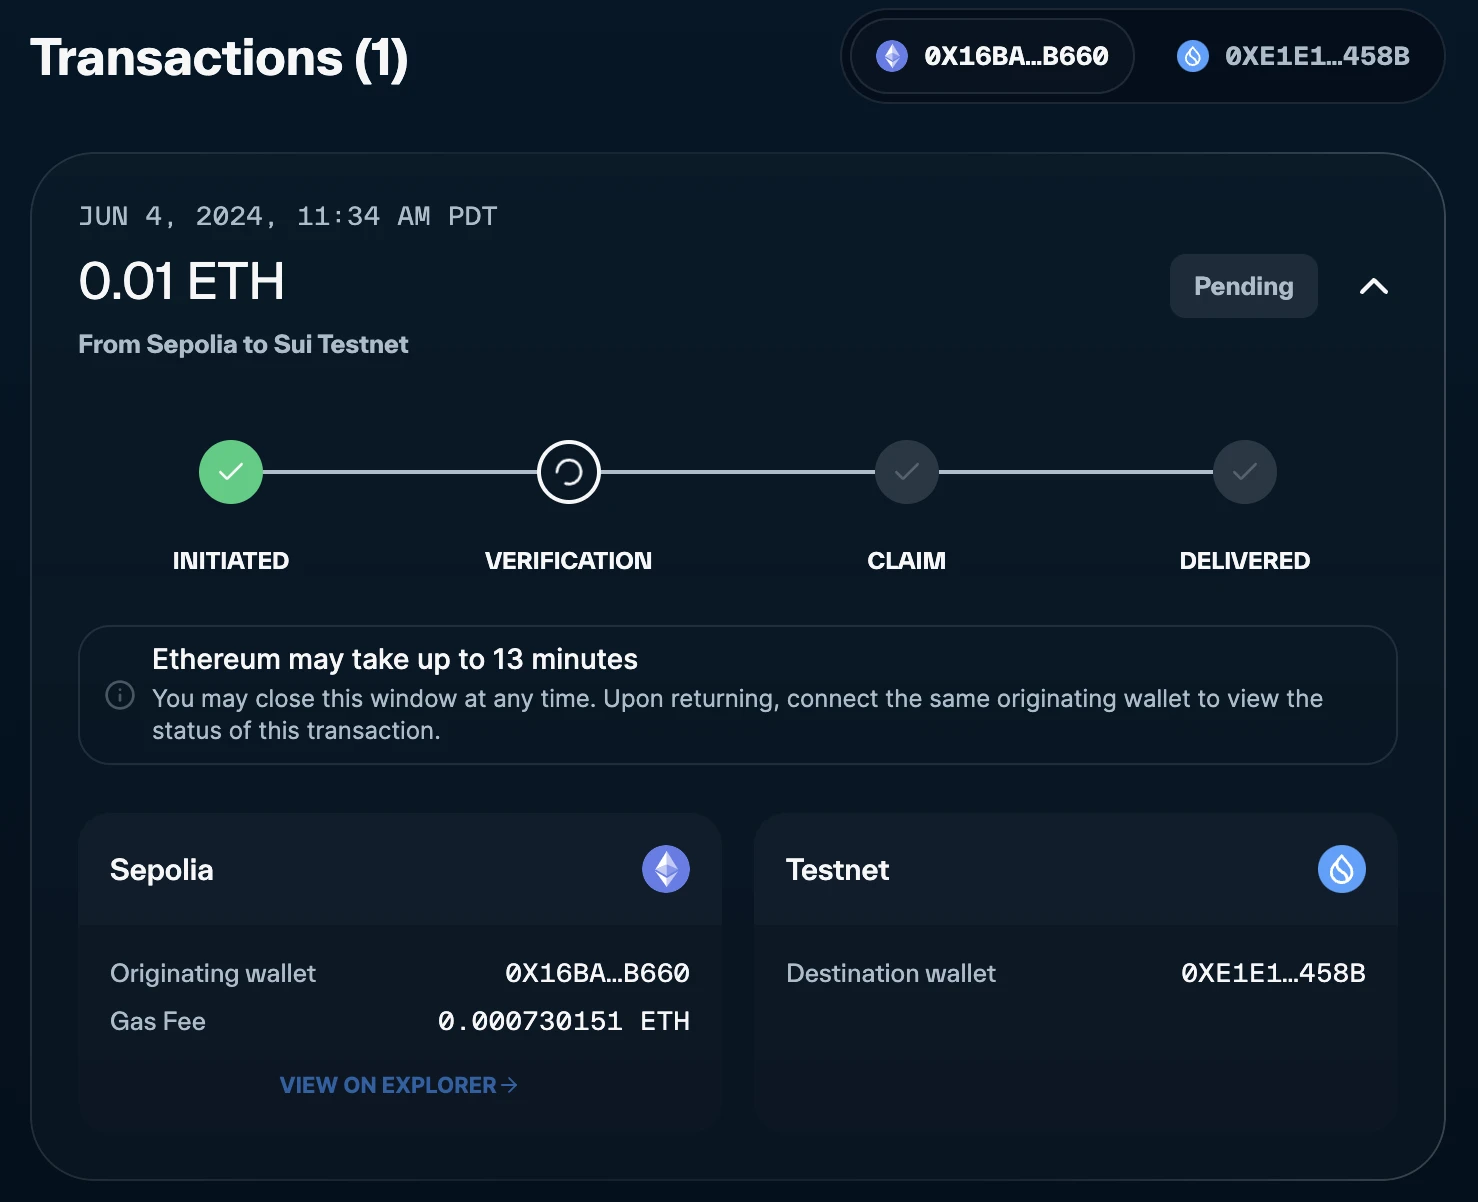Click the Delivered step circle
The width and height of the screenshot is (1478, 1202).
1243,471
